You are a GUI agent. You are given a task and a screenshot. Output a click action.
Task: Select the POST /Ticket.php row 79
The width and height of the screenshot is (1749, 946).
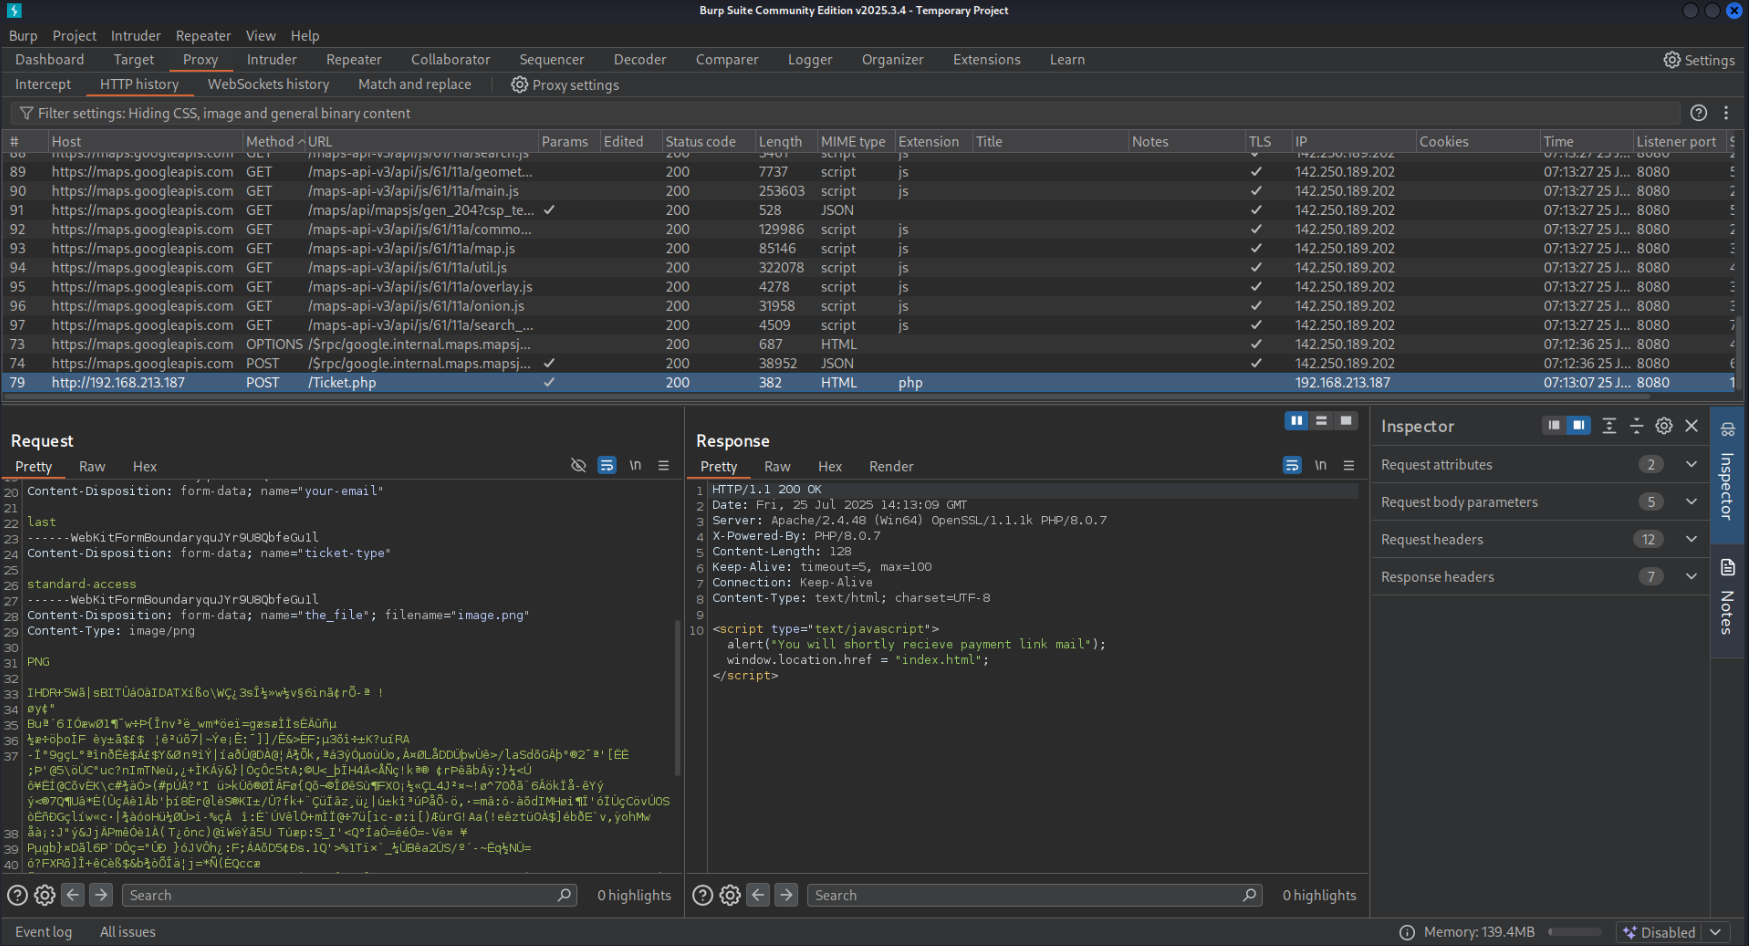tap(870, 383)
